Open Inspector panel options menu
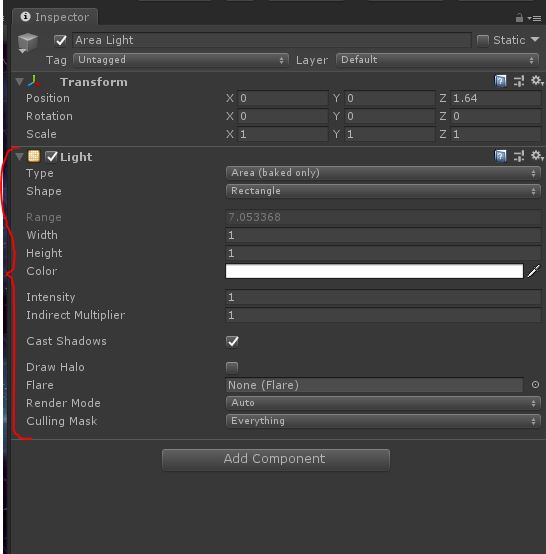Viewport: 546px width, 554px height. pyautogui.click(x=535, y=18)
